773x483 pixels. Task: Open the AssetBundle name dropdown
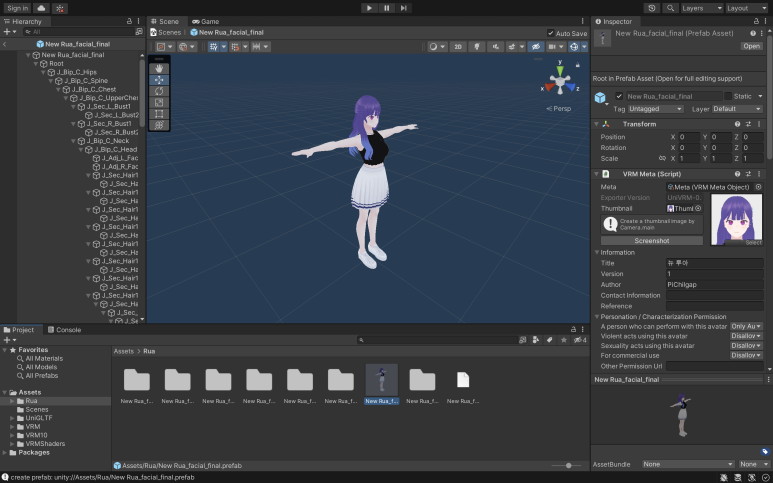(688, 464)
